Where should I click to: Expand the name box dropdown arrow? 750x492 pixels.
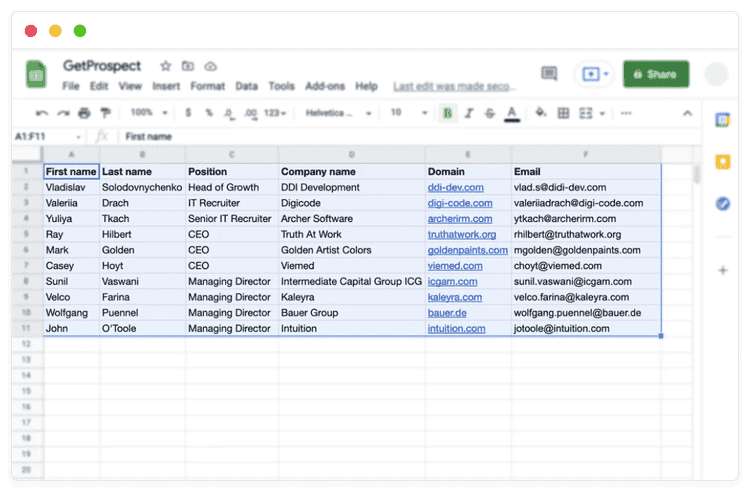(x=78, y=137)
